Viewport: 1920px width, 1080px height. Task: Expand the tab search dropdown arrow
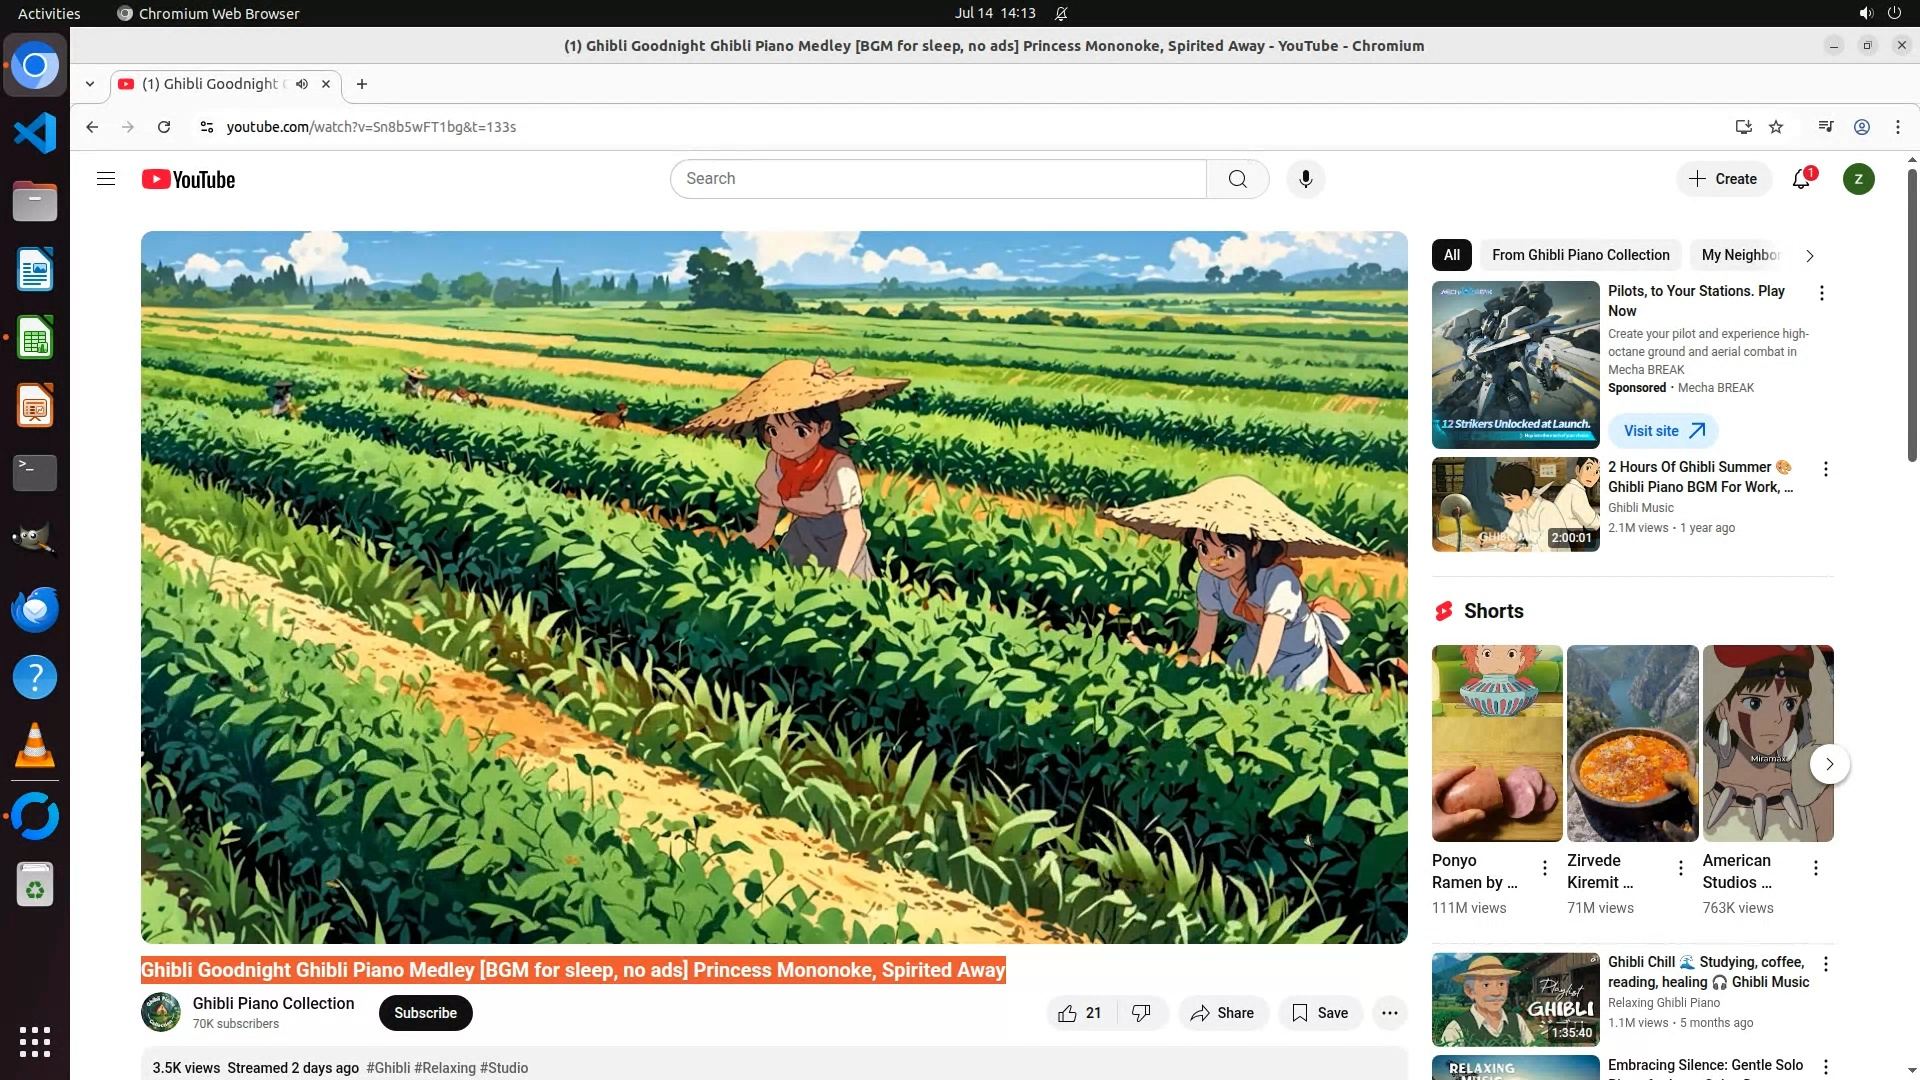[90, 84]
